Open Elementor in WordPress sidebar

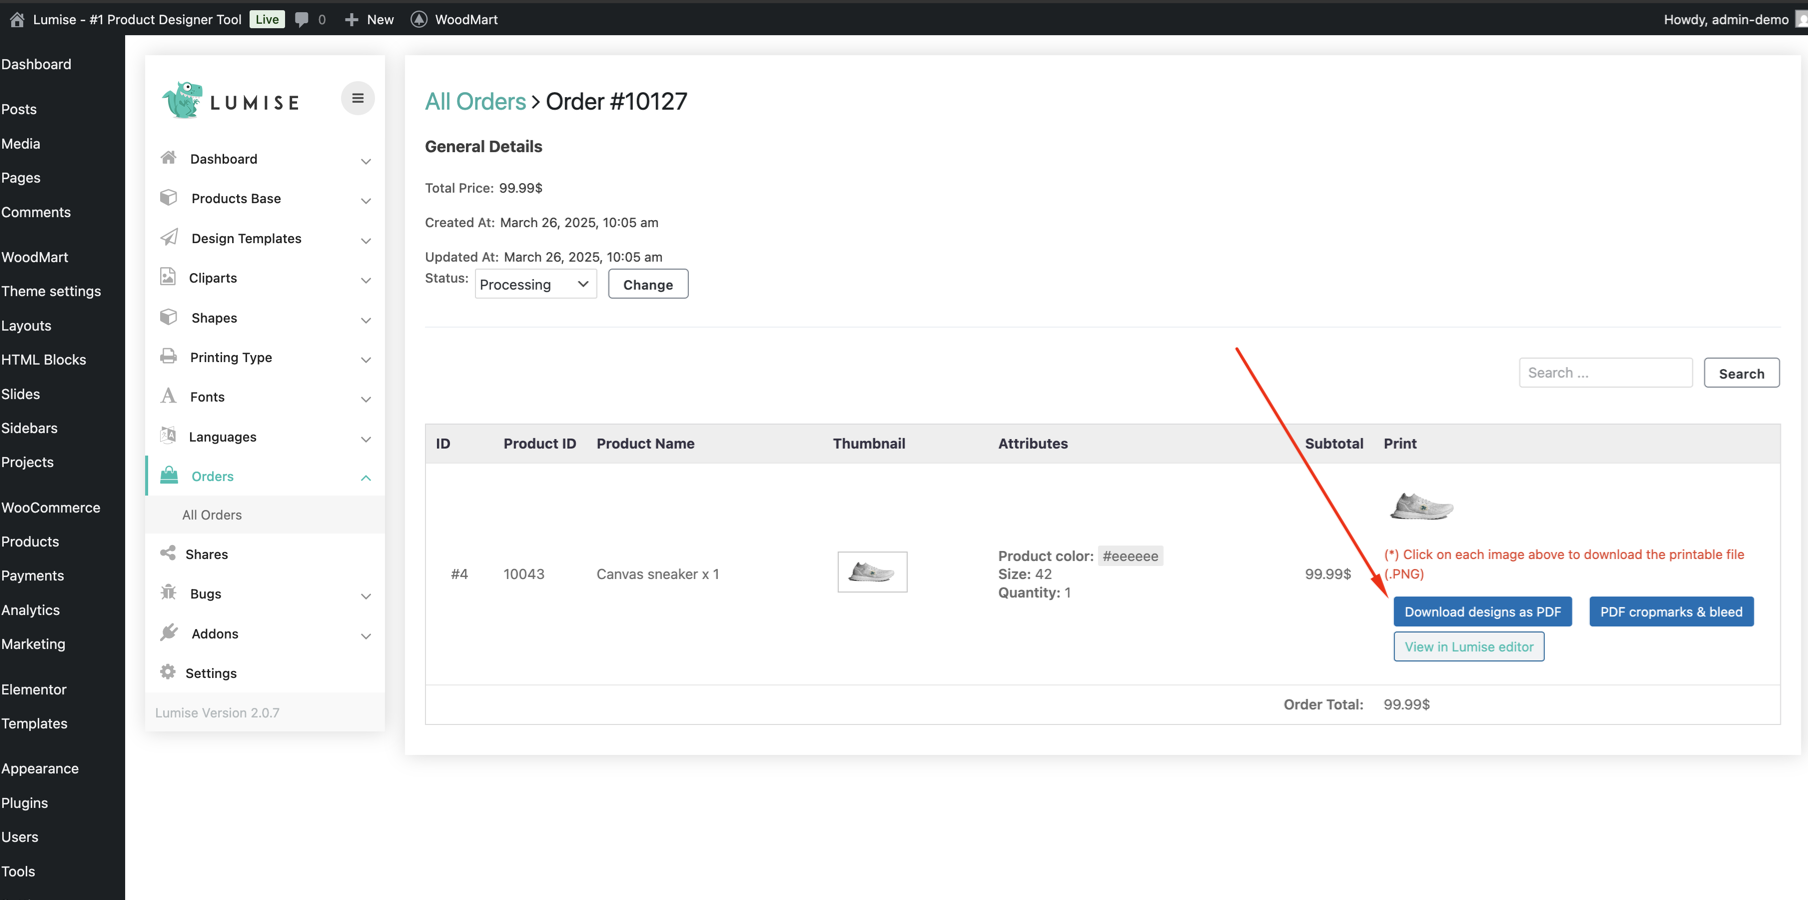click(34, 689)
